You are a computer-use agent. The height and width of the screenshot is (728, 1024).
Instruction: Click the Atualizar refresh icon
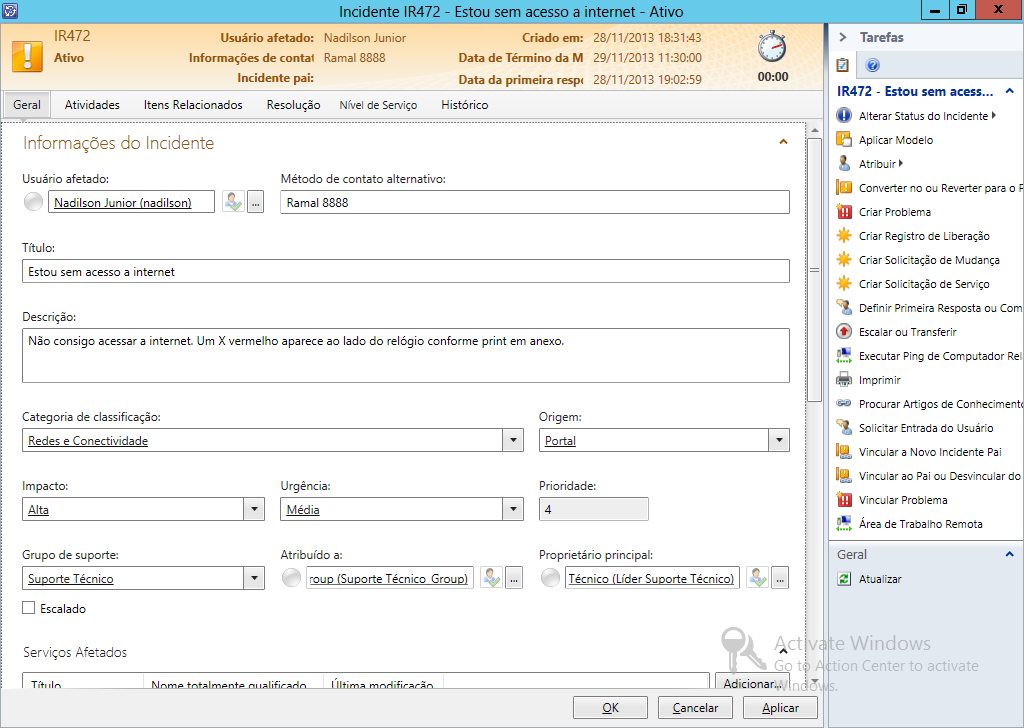[844, 578]
